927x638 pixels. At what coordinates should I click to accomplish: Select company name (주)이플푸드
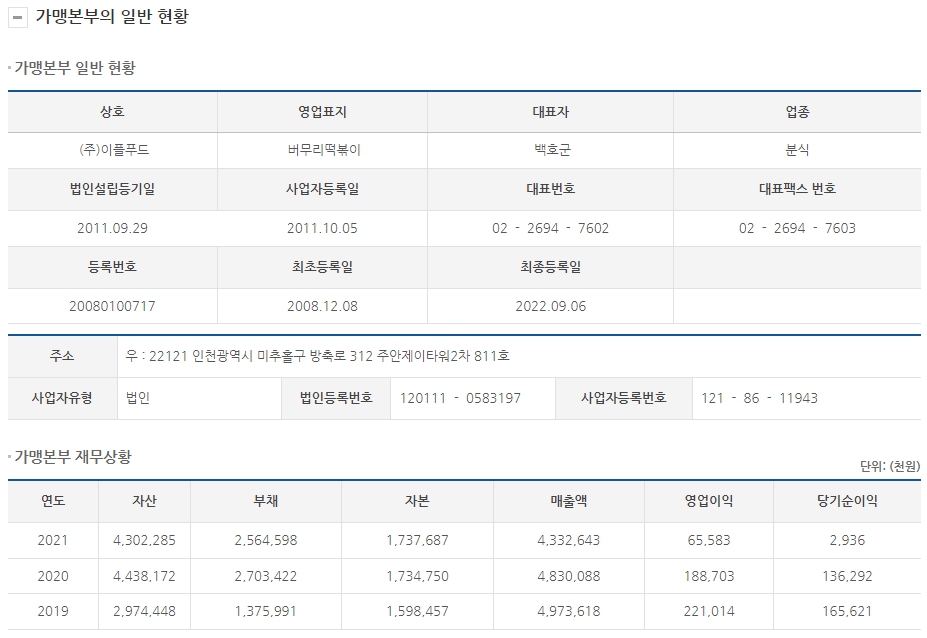point(114,150)
